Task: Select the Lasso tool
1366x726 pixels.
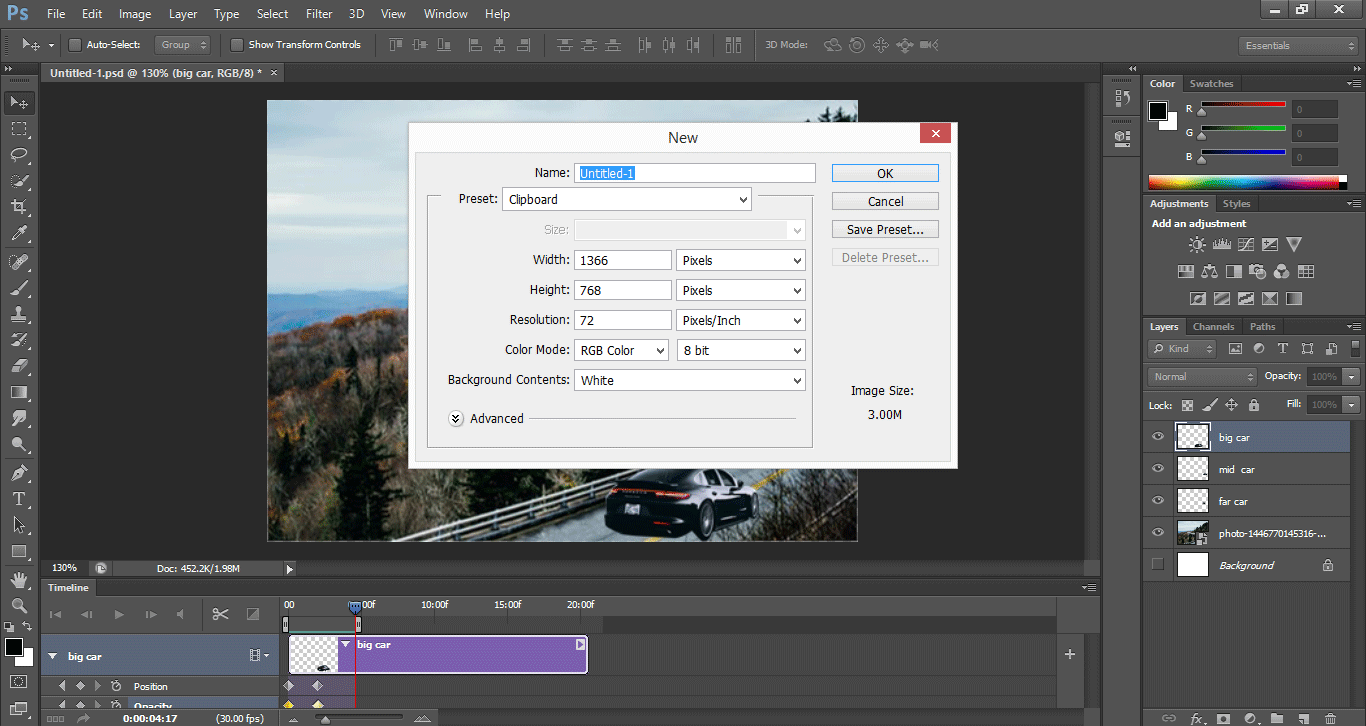Action: [19, 155]
